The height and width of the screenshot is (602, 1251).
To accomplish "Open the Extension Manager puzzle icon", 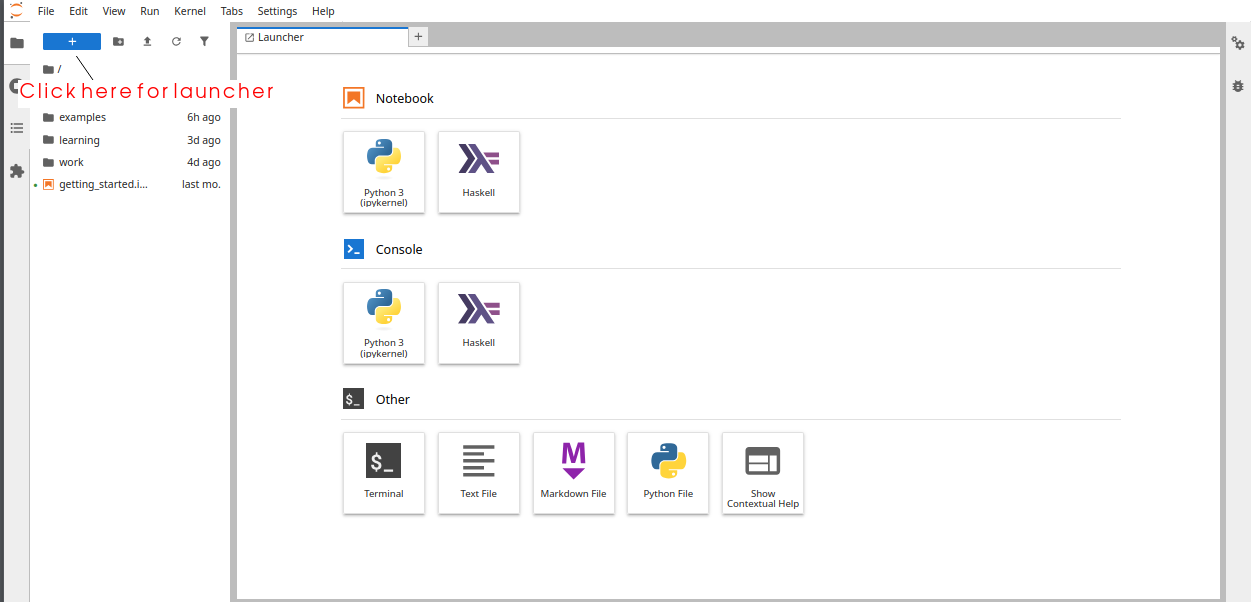I will point(16,171).
